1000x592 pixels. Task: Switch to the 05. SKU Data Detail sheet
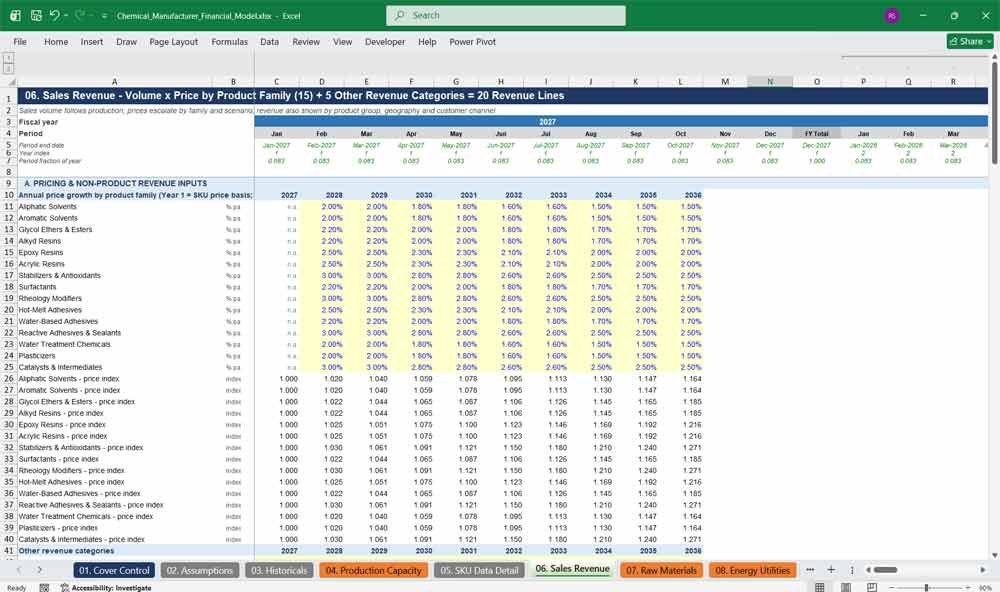pos(480,570)
